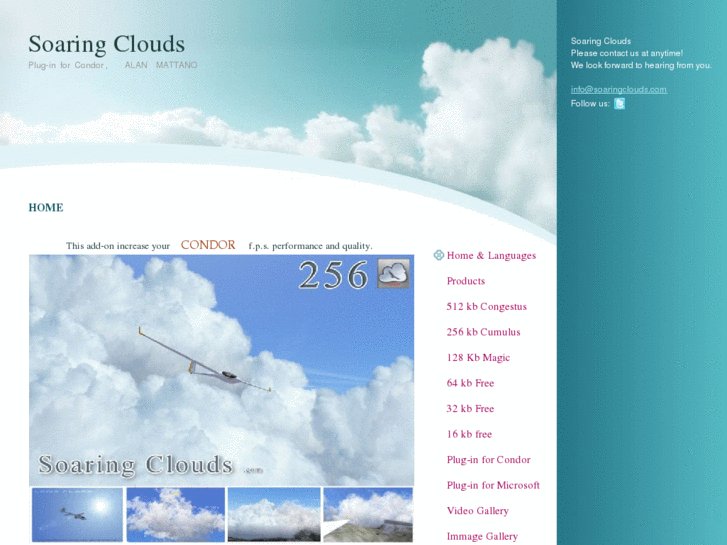Click the cloud logo badge beside 256
727x545 pixels.
pos(393,273)
